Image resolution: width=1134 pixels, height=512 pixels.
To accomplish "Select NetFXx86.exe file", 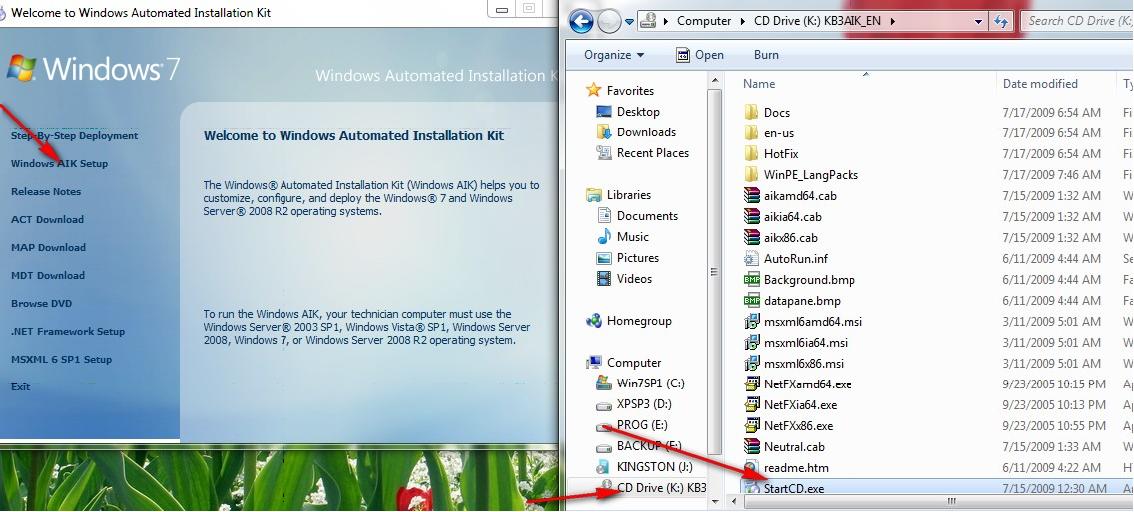I will (x=788, y=426).
